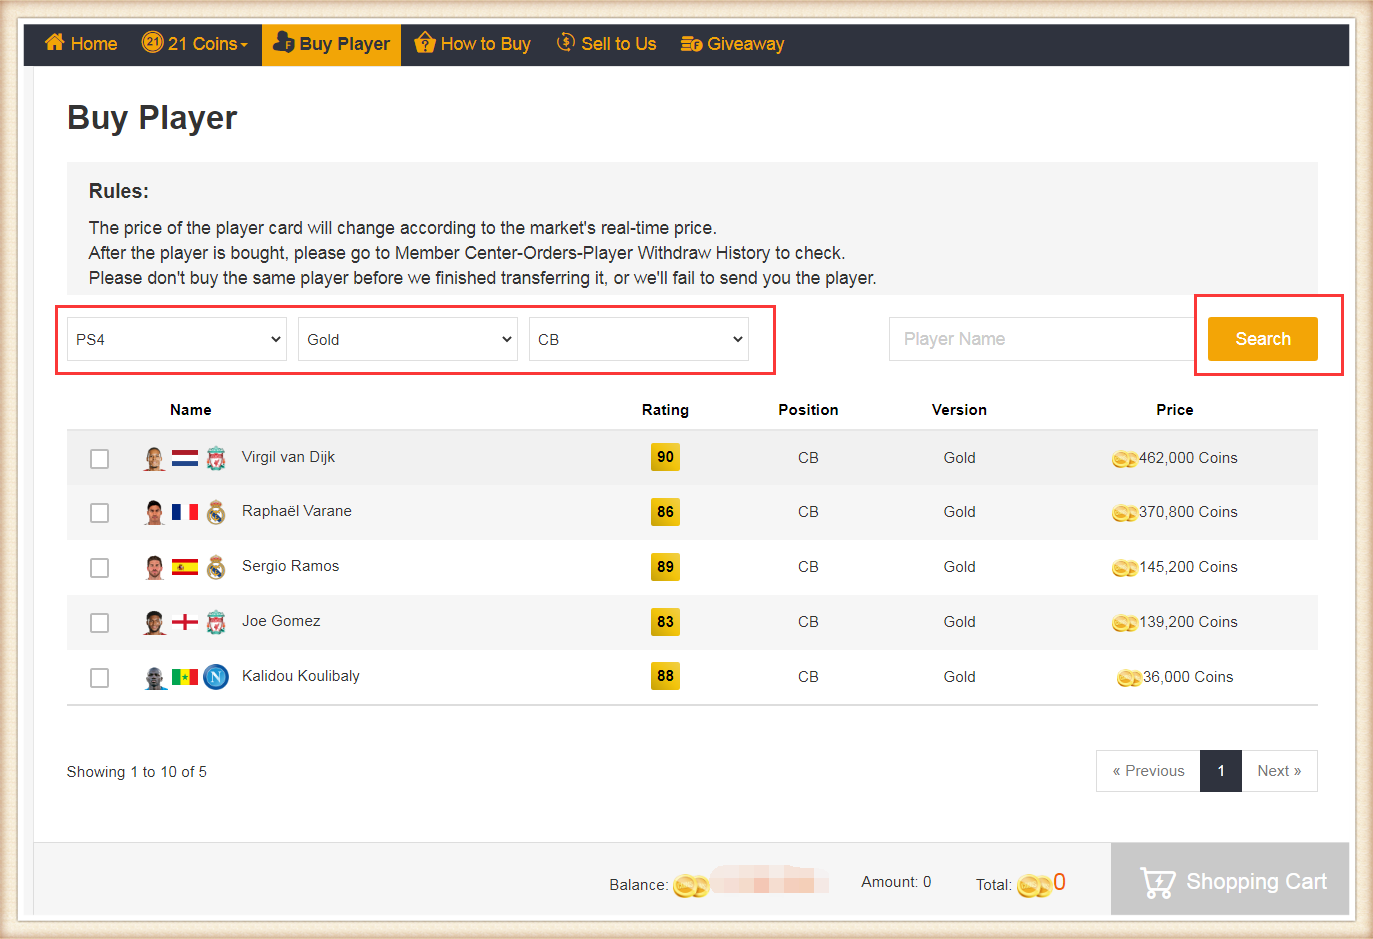Screen dimensions: 1373x939
Task: Click the Sell to Us dollar icon
Action: point(566,42)
